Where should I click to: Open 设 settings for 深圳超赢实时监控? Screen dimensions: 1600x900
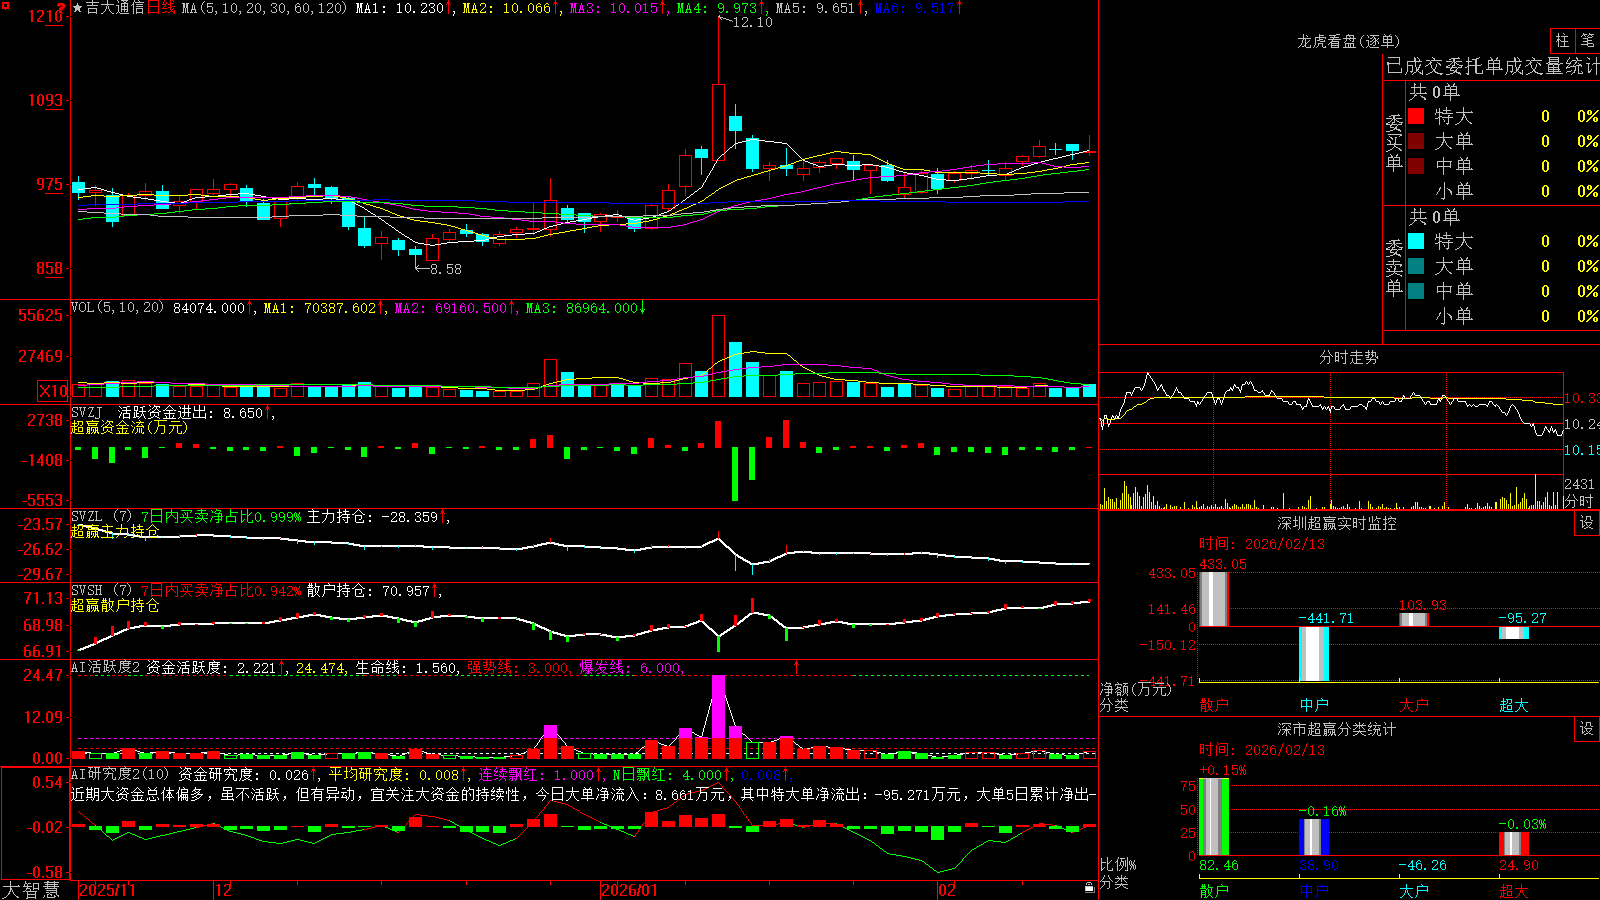pos(1587,523)
